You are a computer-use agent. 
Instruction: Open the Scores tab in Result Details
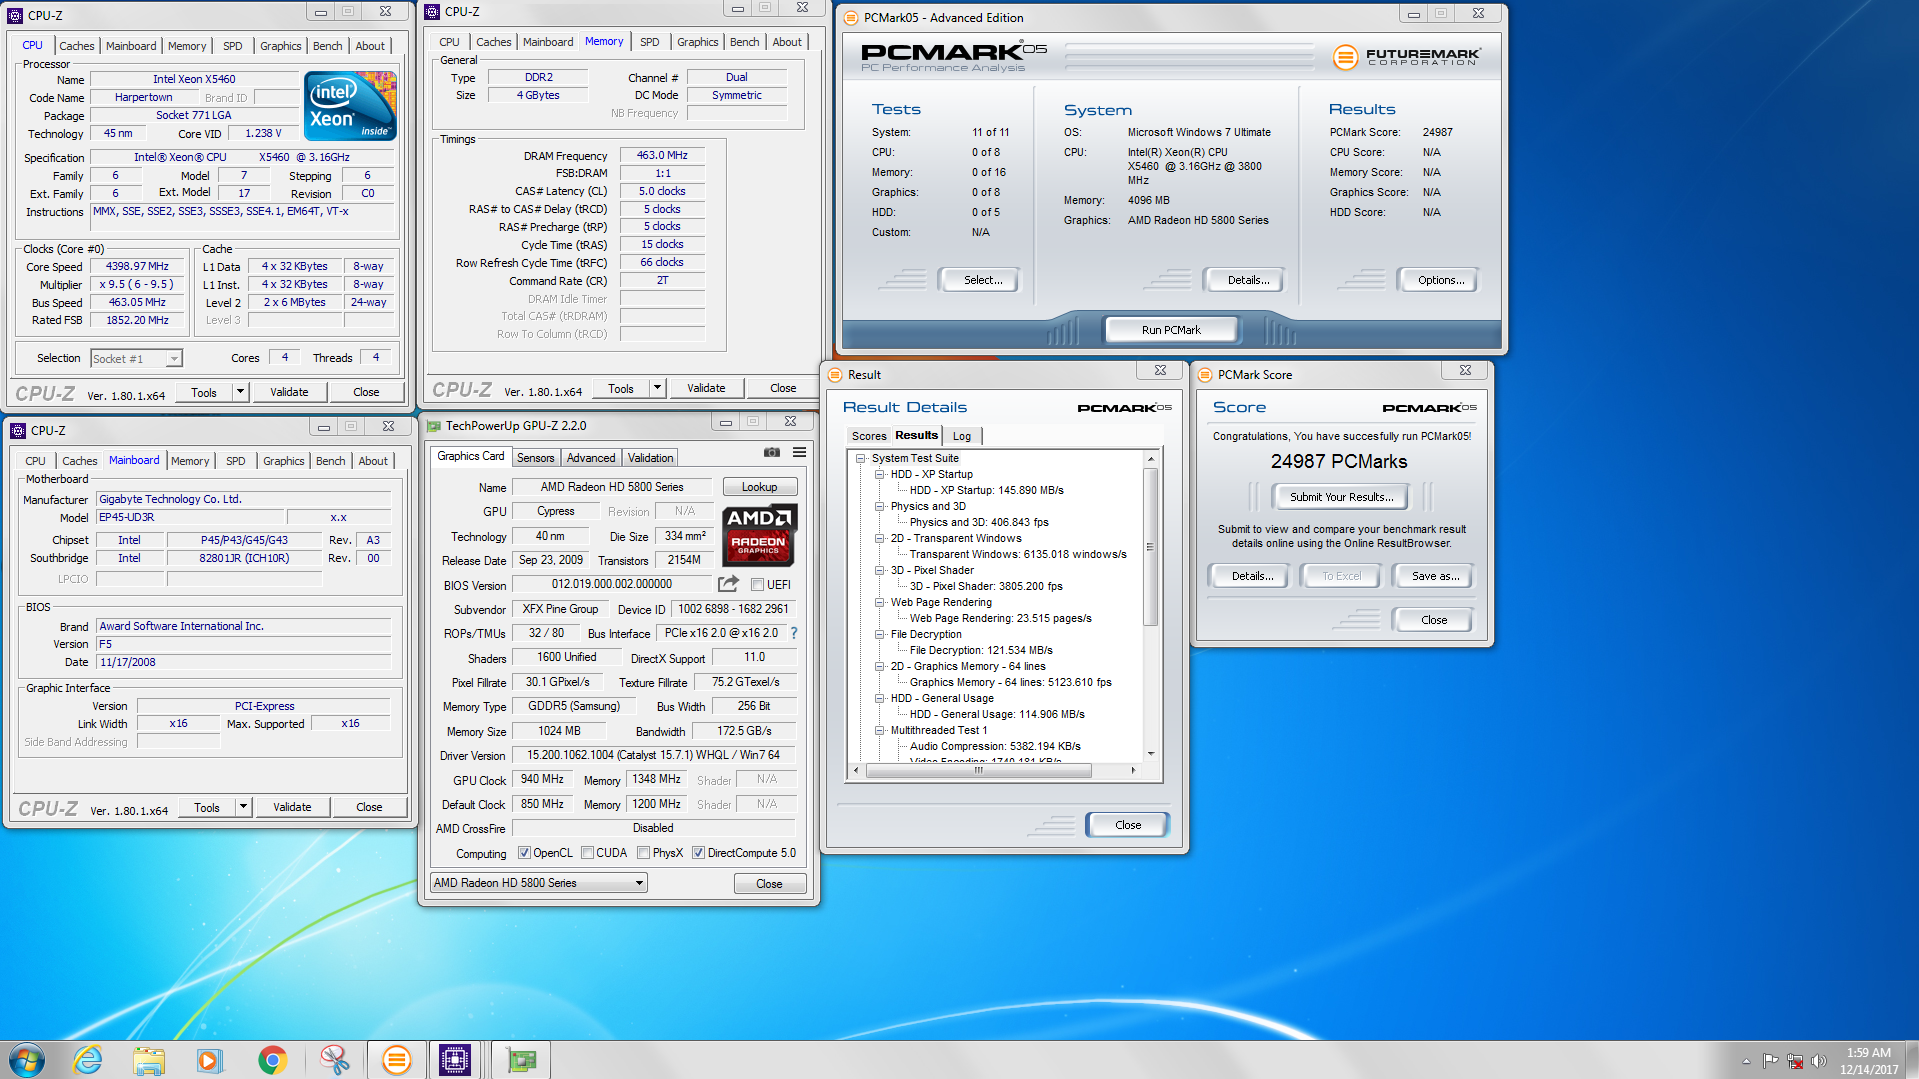pos(869,436)
